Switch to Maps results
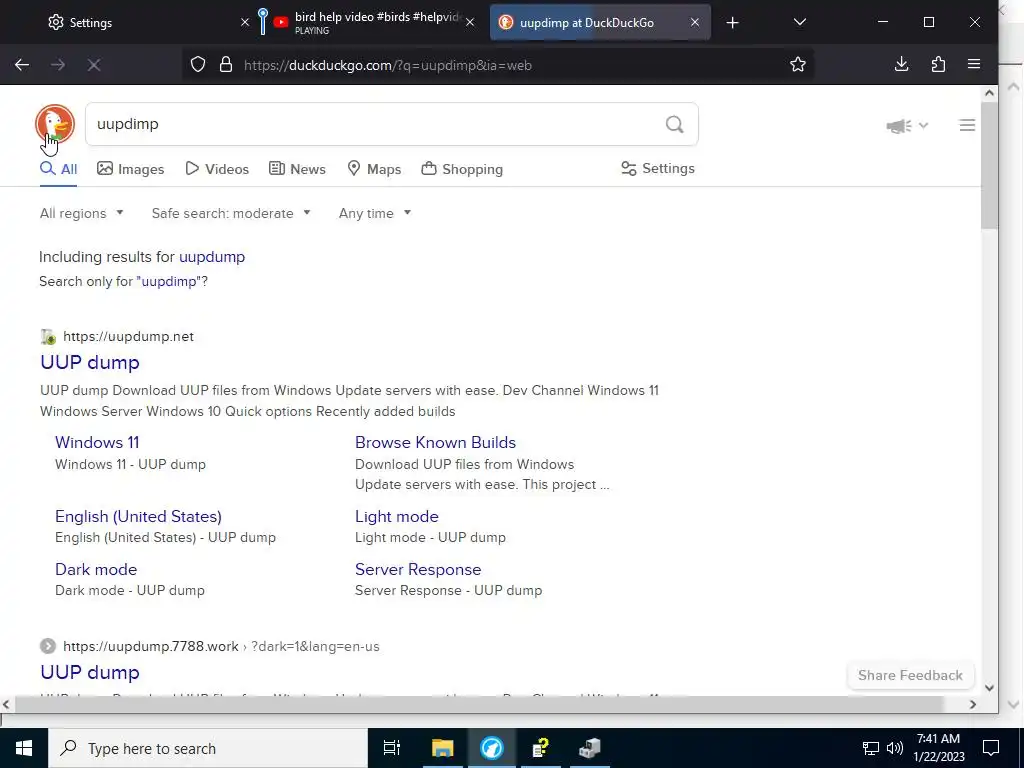Viewport: 1024px width, 768px height. [374, 169]
